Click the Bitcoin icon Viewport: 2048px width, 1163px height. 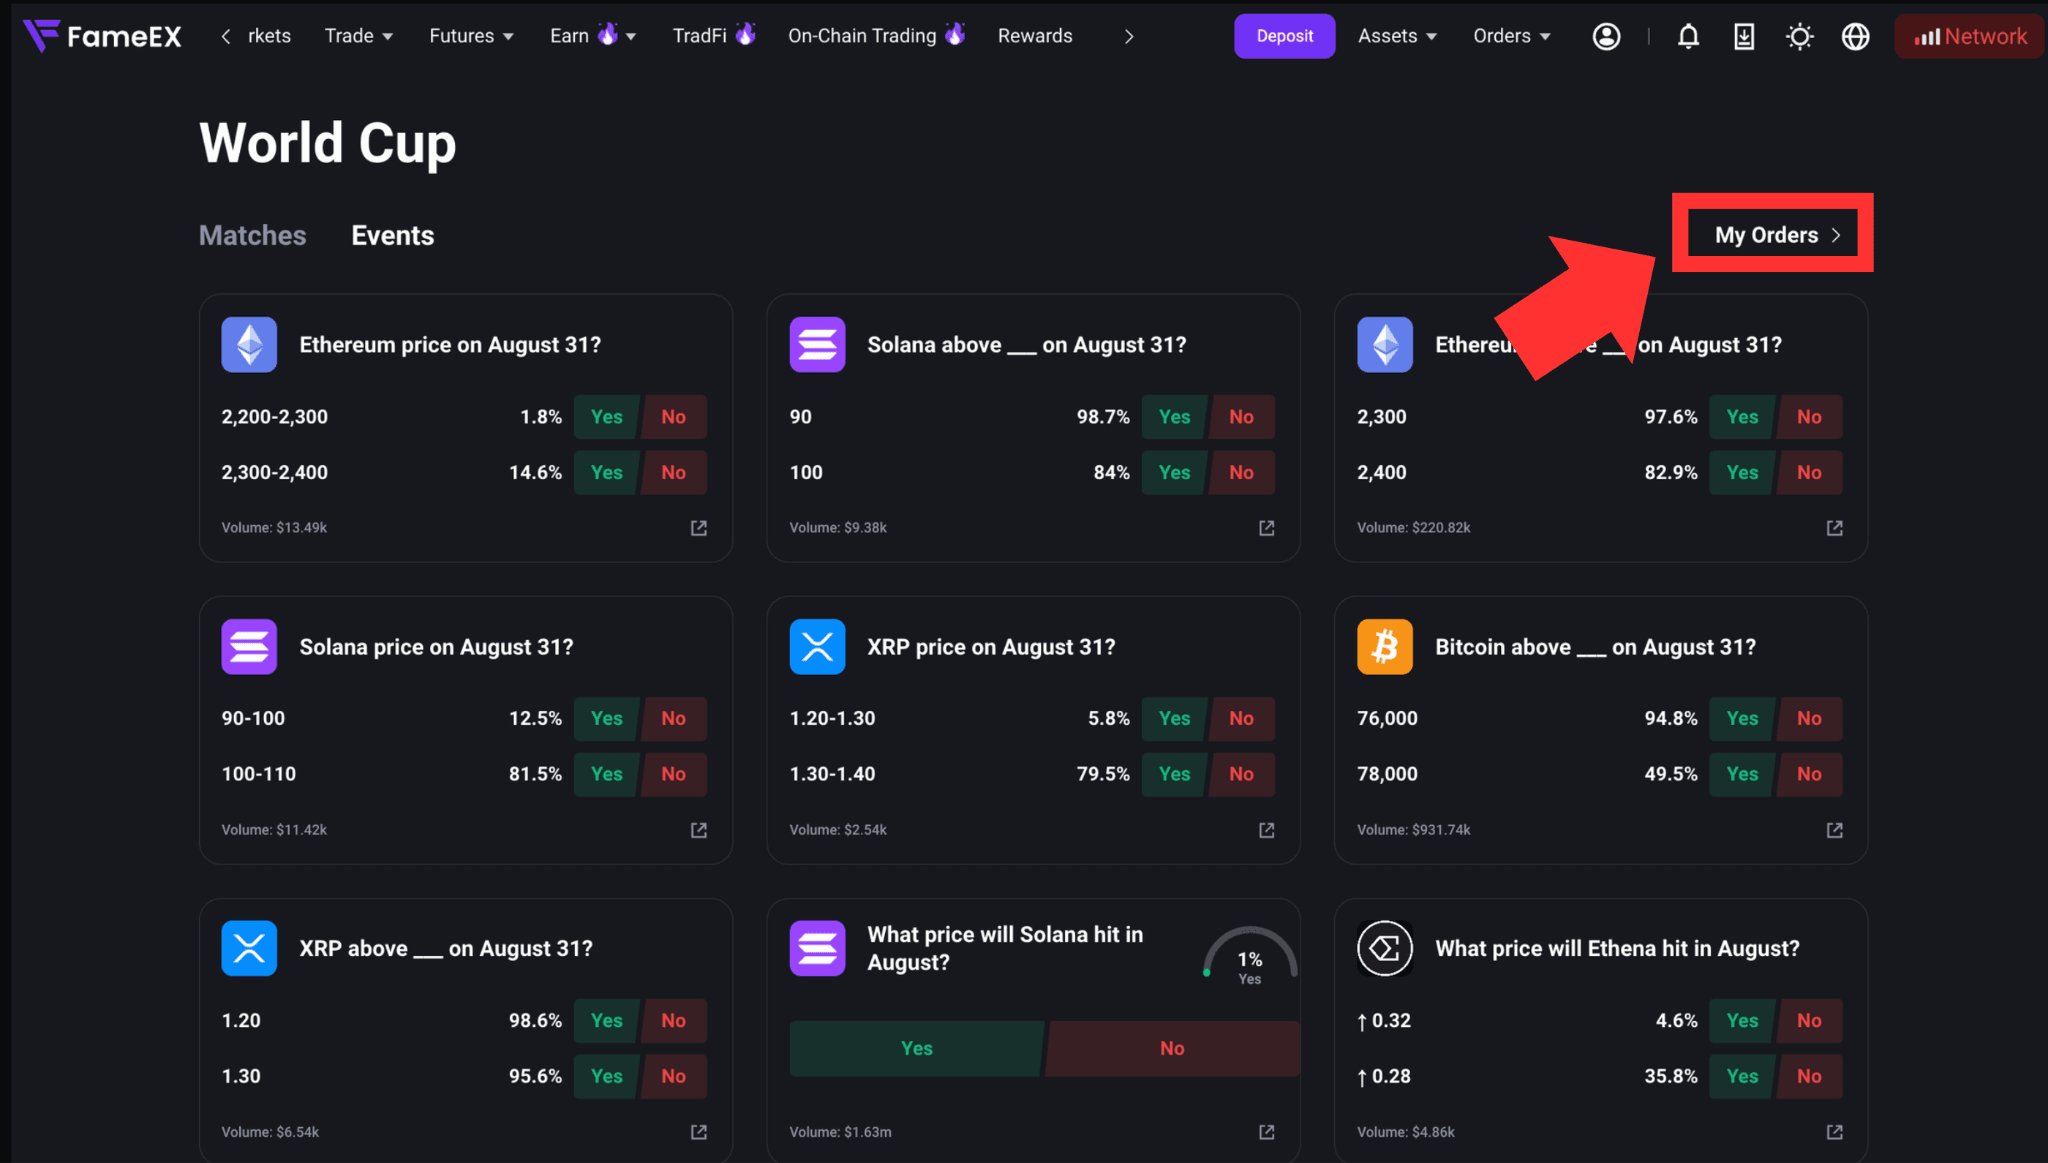coord(1385,647)
